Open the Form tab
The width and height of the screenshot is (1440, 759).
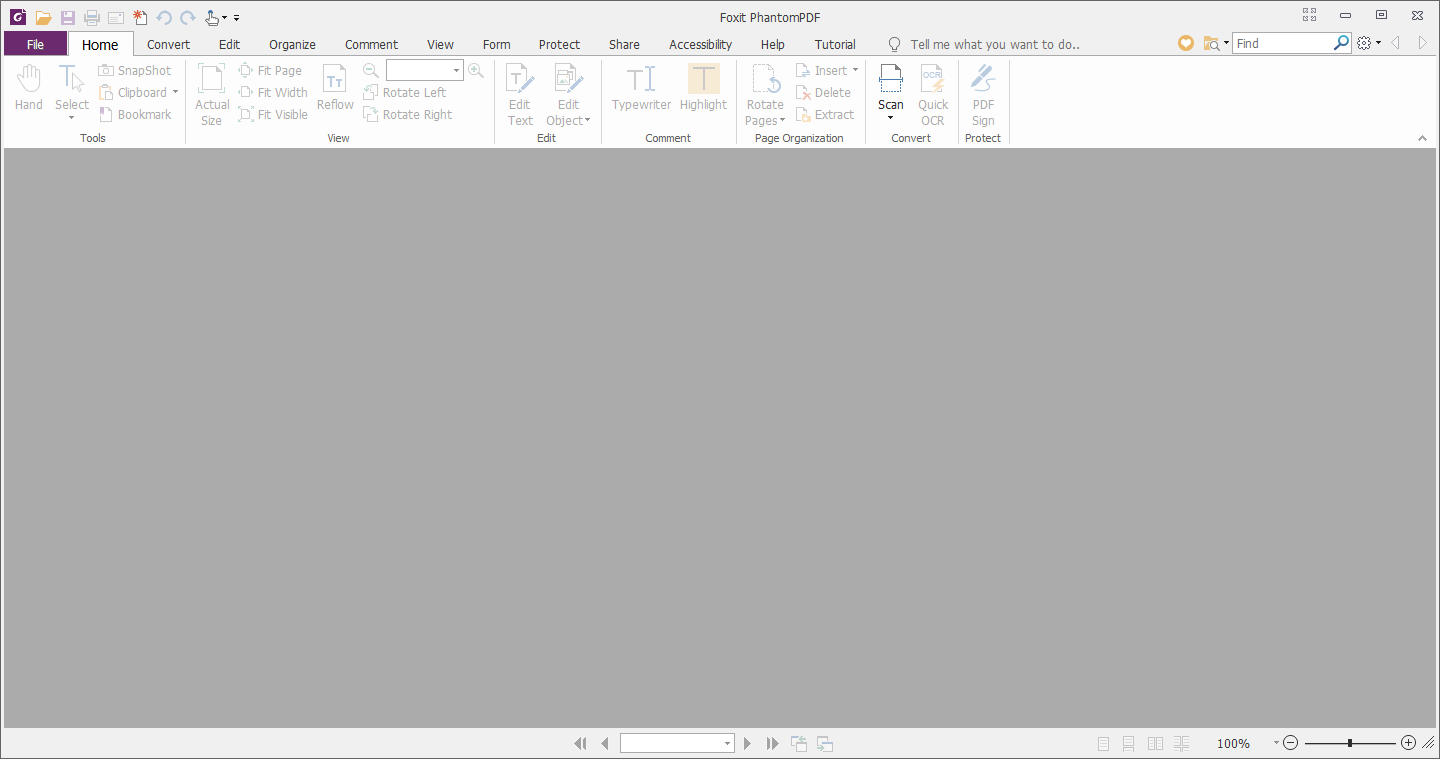tap(496, 44)
